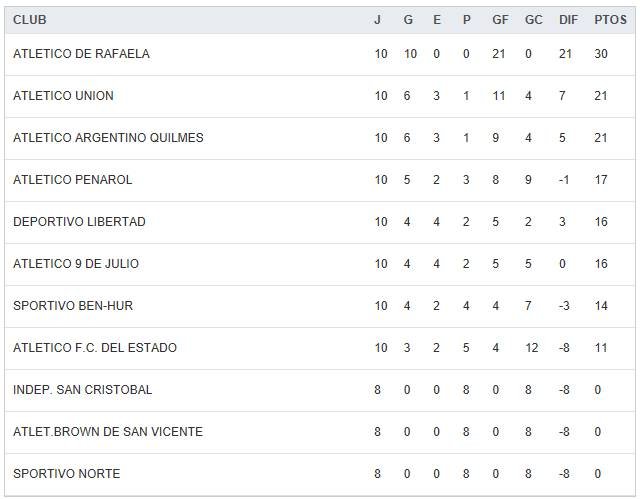Select the G column header
Screen dimensions: 640x499
[408, 20]
